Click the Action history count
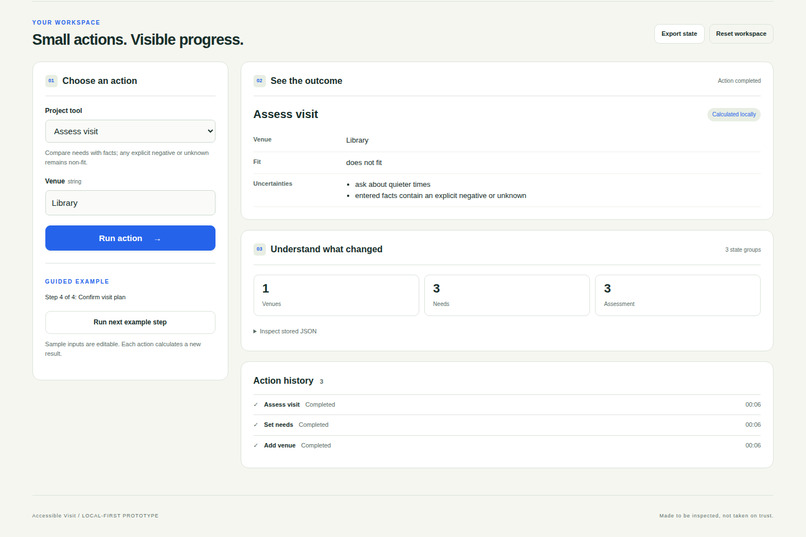Screen dimensions: 806x537 click(321, 381)
